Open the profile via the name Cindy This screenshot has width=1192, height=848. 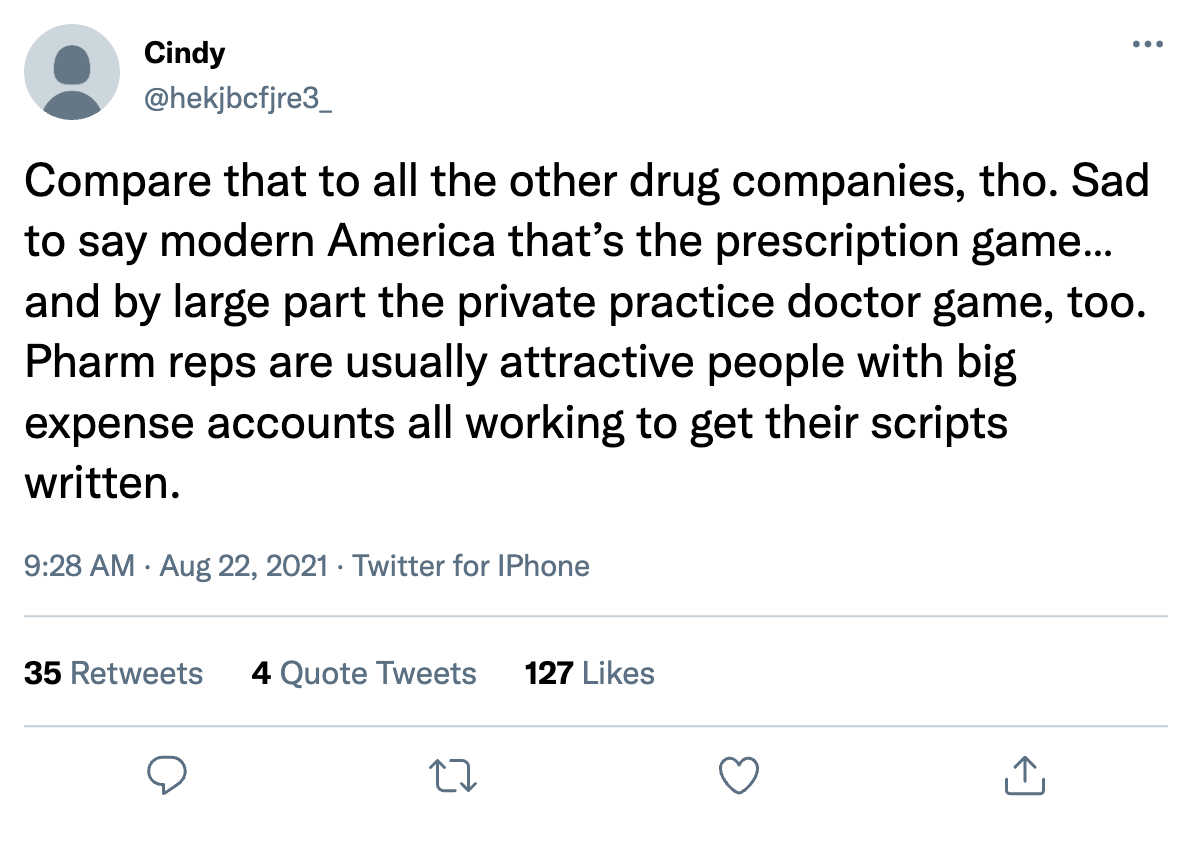point(185,52)
